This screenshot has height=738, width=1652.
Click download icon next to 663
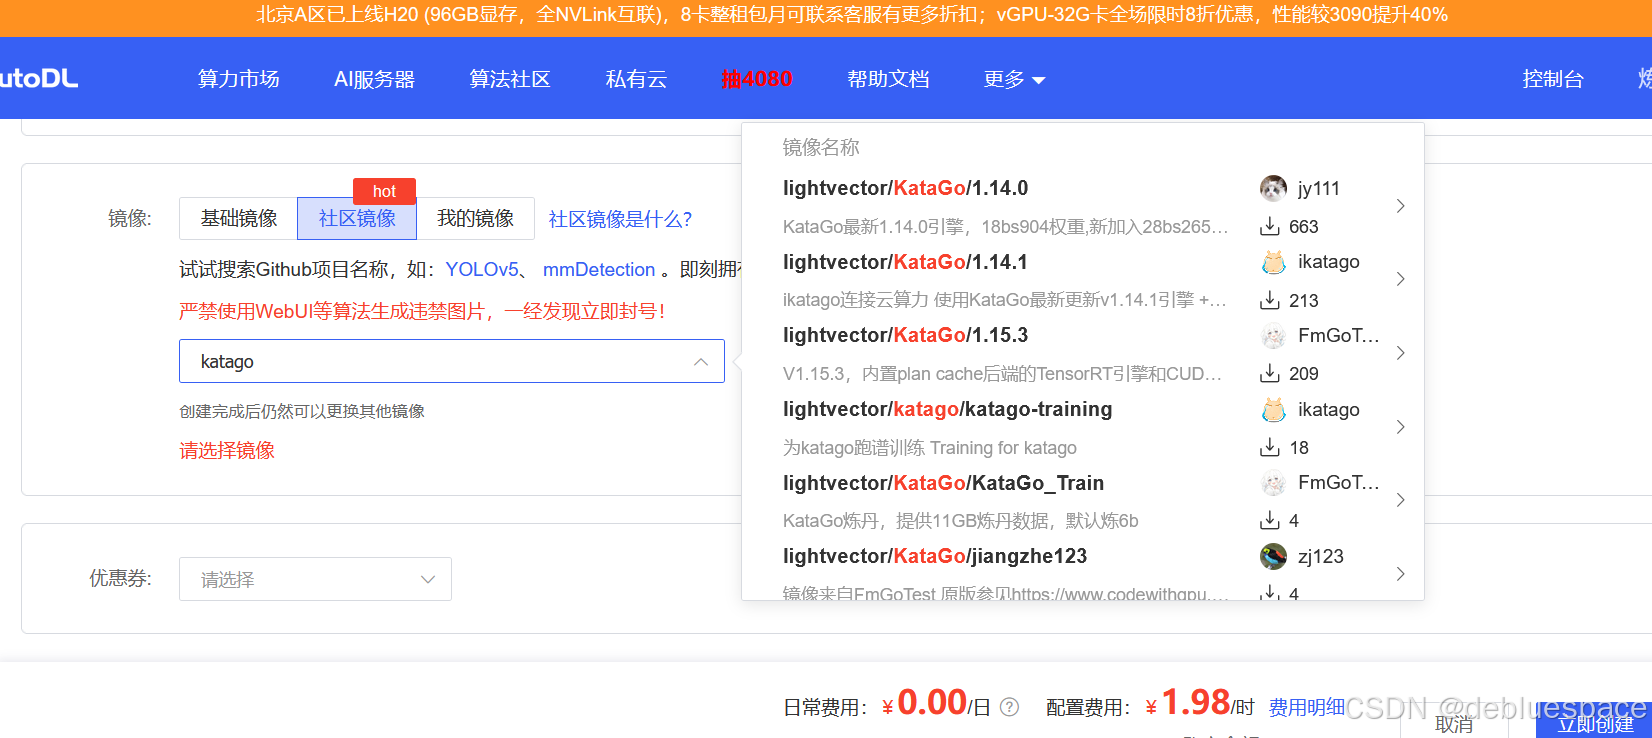tap(1270, 226)
